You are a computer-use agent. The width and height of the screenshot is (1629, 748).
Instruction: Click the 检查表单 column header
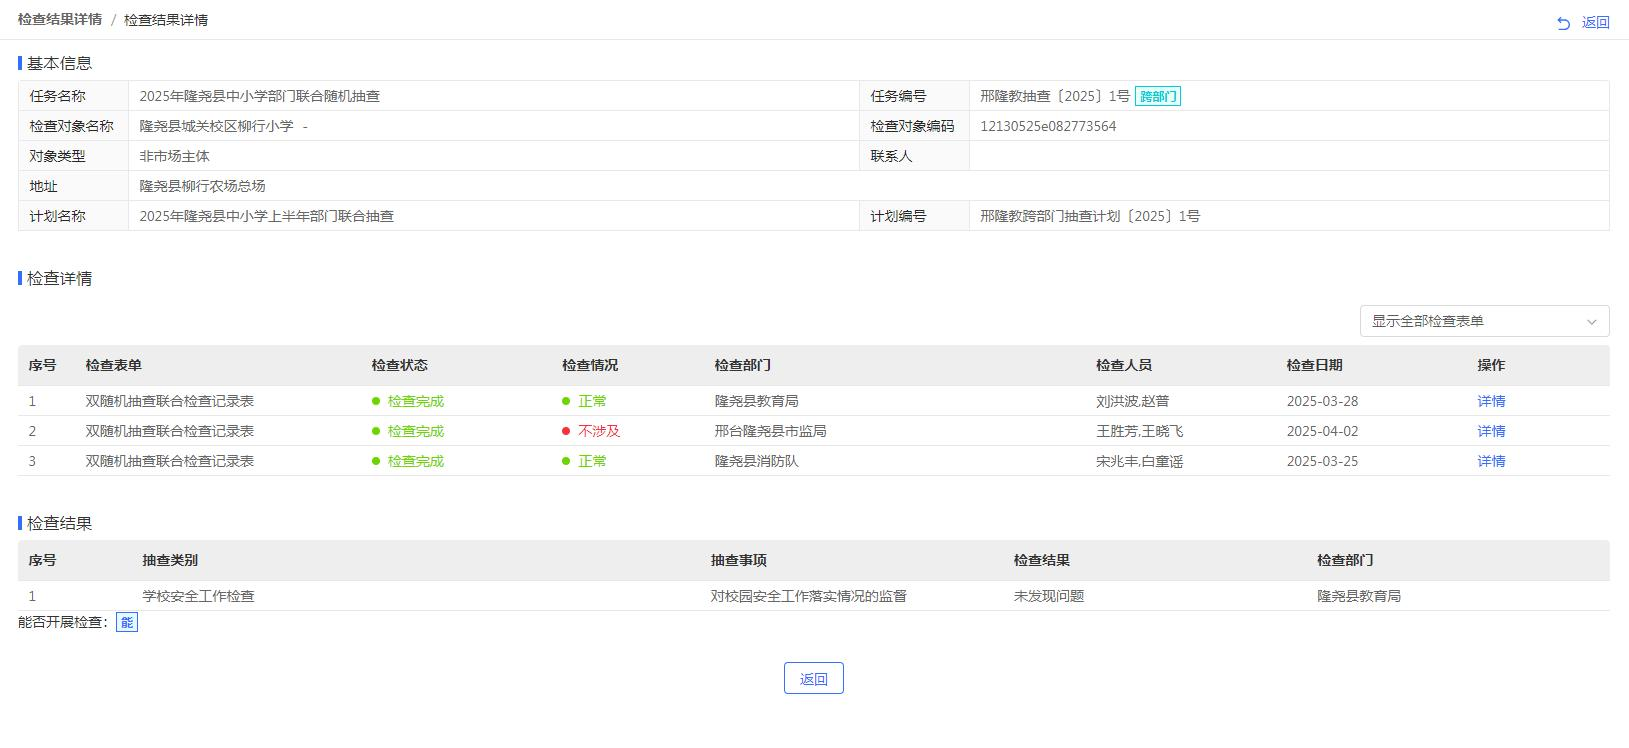pyautogui.click(x=114, y=365)
